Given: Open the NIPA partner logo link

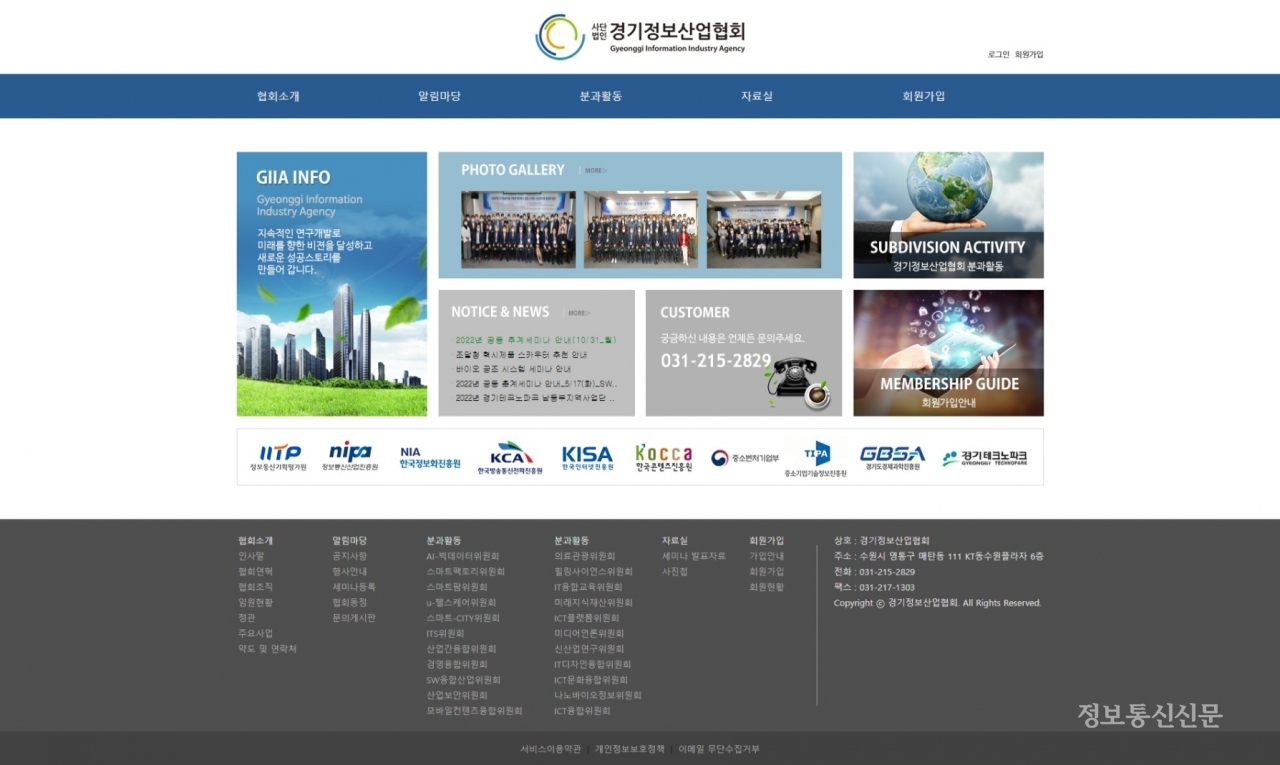Looking at the screenshot, I should coord(350,457).
